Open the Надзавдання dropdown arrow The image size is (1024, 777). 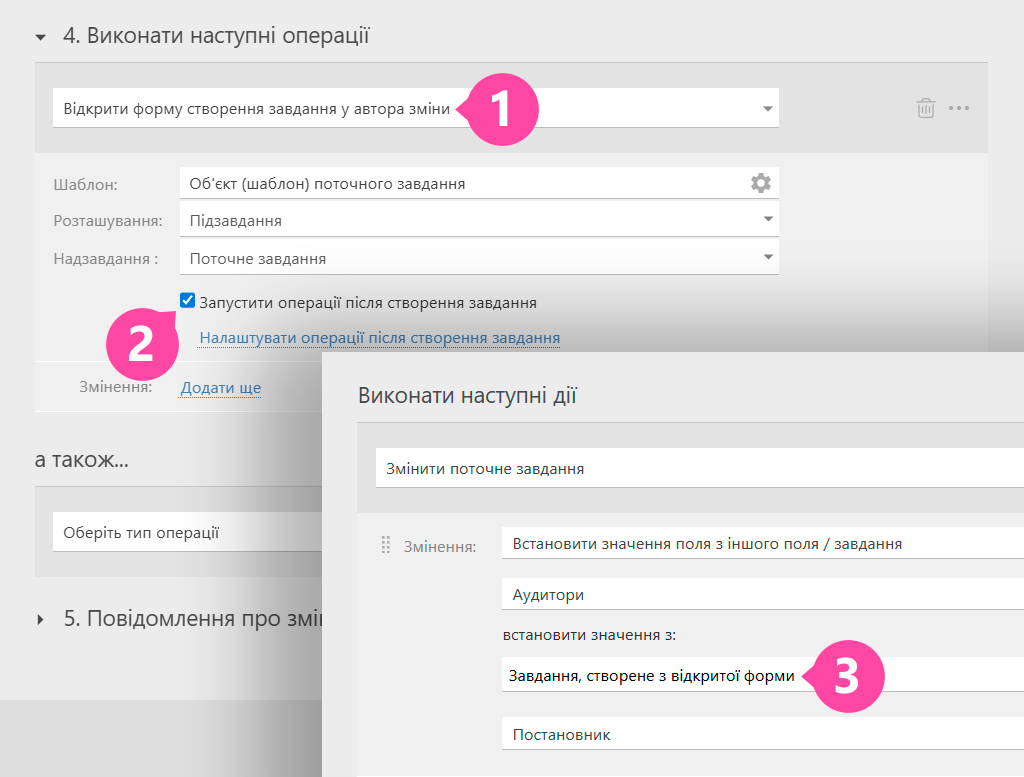767,258
